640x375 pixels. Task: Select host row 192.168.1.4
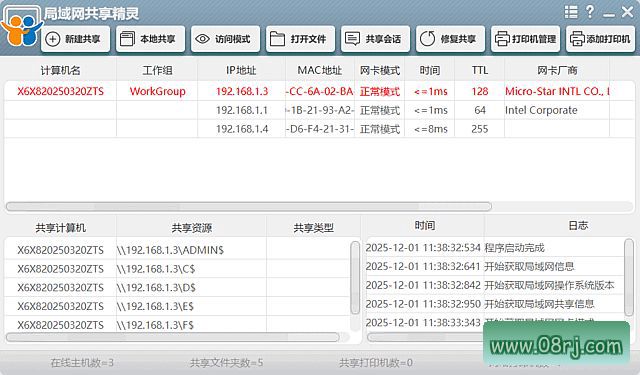click(x=320, y=129)
